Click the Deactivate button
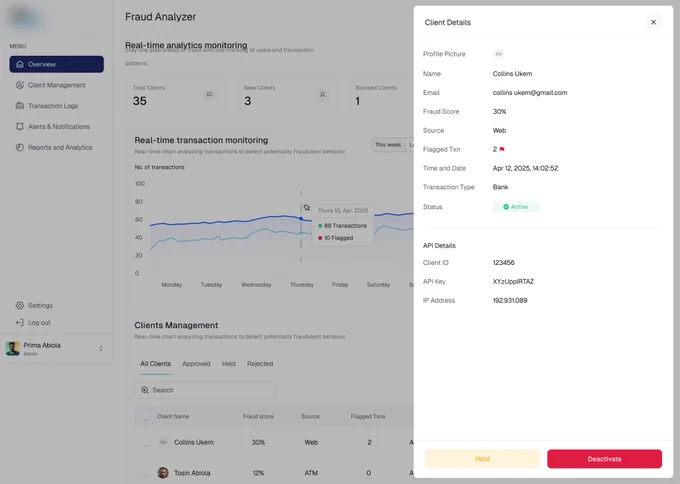 [605, 459]
